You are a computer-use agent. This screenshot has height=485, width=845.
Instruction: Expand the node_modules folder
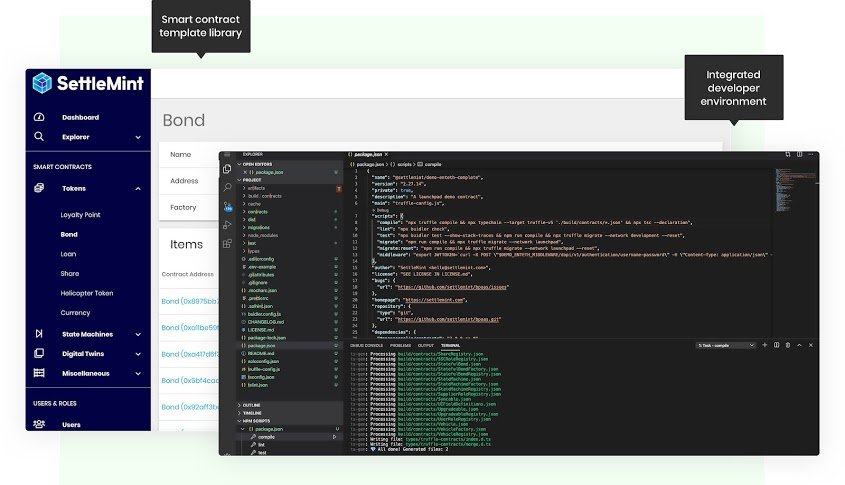coord(260,235)
